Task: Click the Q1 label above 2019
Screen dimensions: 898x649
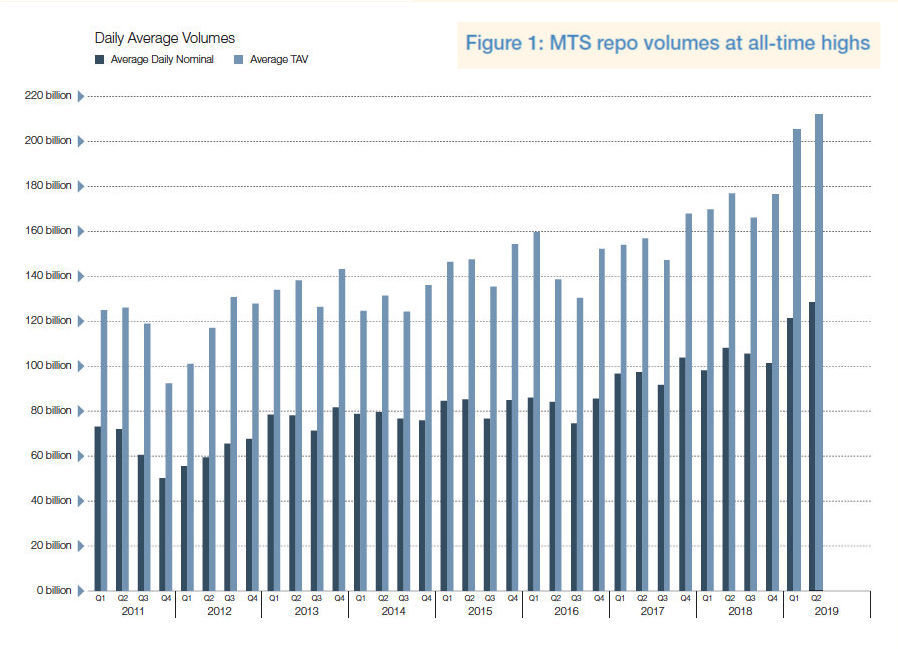Action: click(794, 598)
